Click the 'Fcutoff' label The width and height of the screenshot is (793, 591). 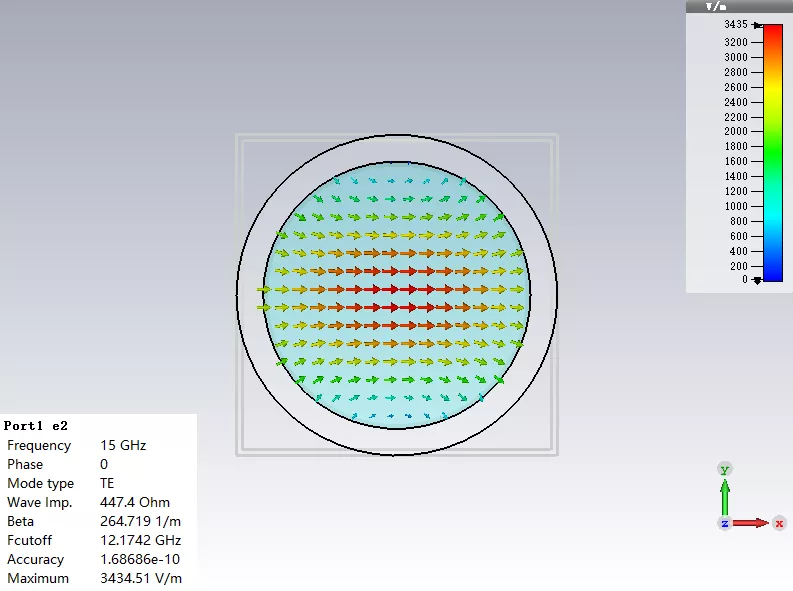(29, 540)
